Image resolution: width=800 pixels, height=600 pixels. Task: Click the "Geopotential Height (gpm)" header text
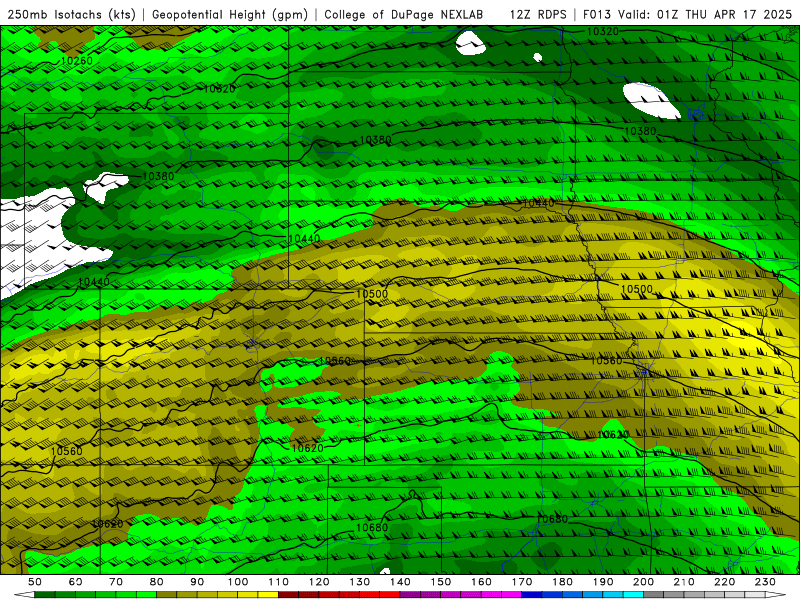coord(230,14)
